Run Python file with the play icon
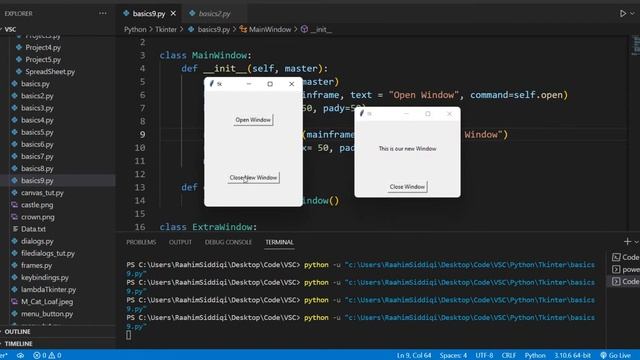The image size is (640, 360). pos(622,13)
